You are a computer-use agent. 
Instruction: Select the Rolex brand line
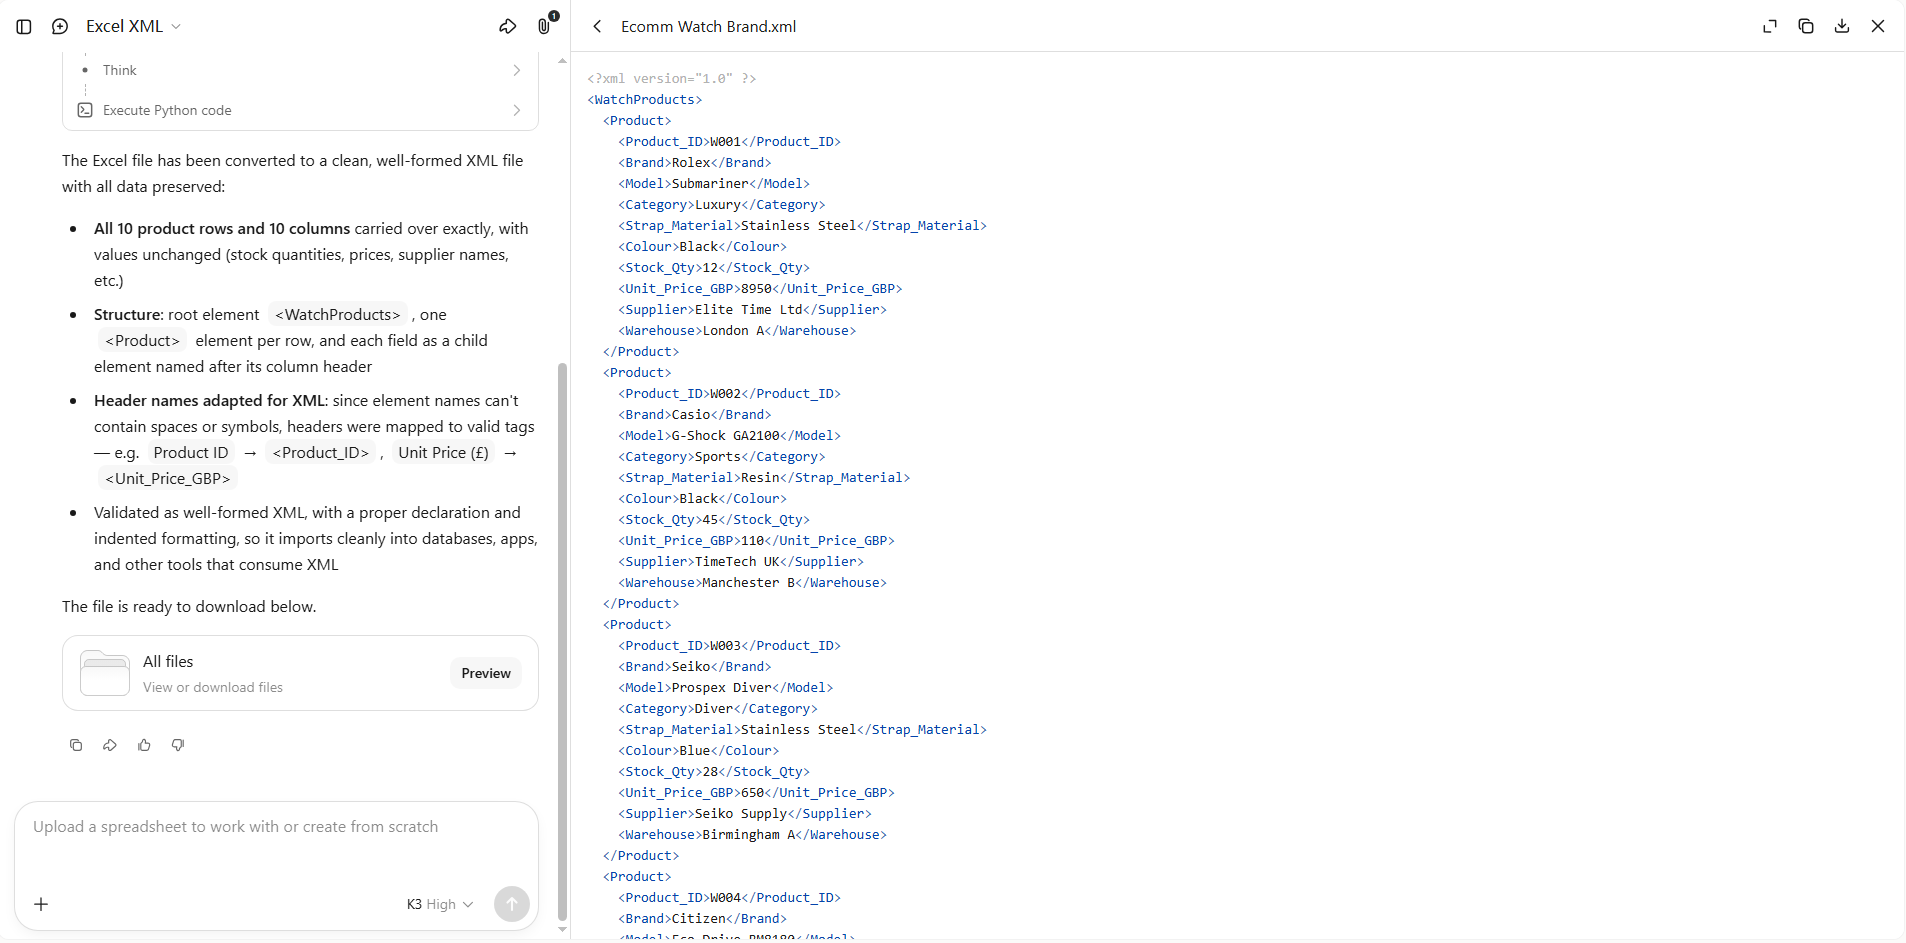695,163
